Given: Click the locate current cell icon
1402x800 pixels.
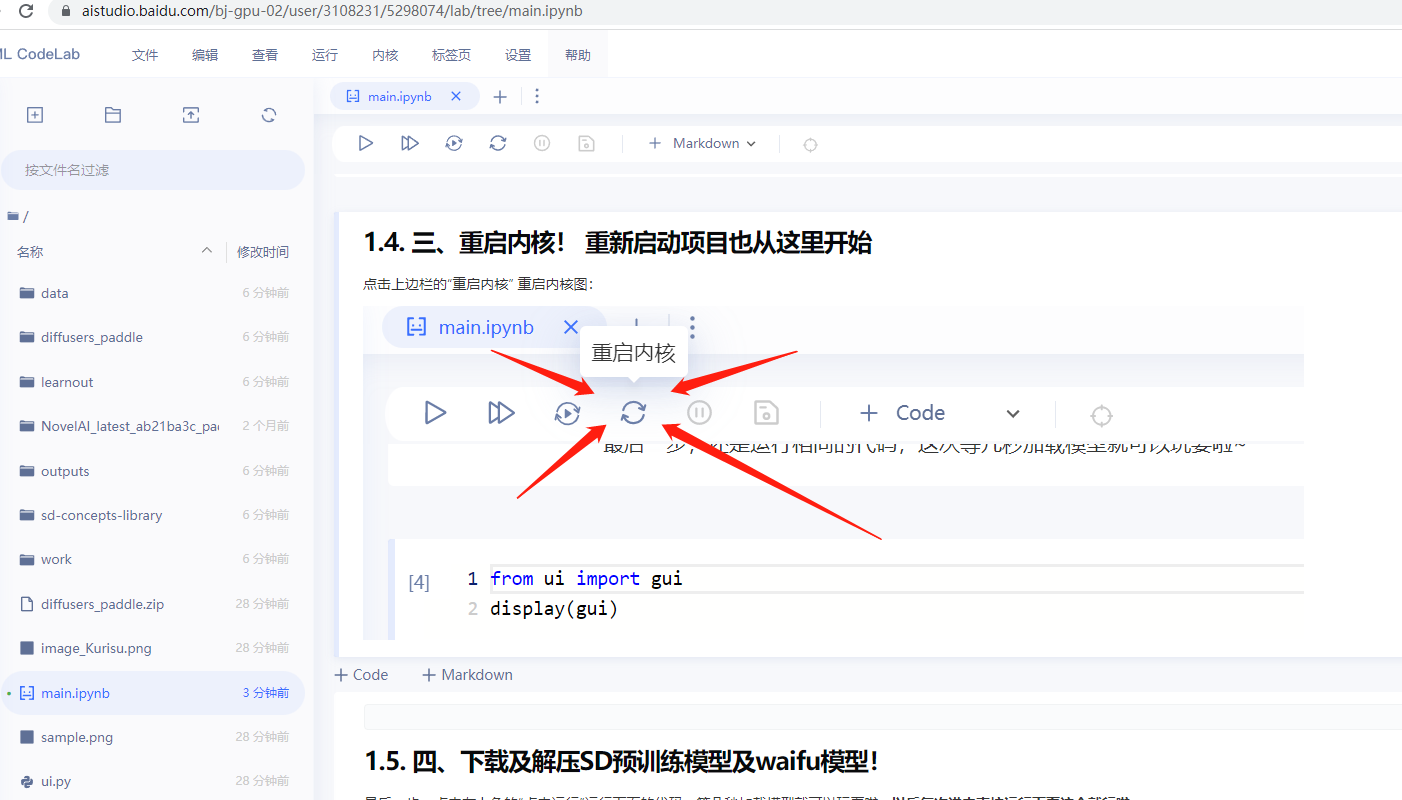Looking at the screenshot, I should [x=810, y=144].
